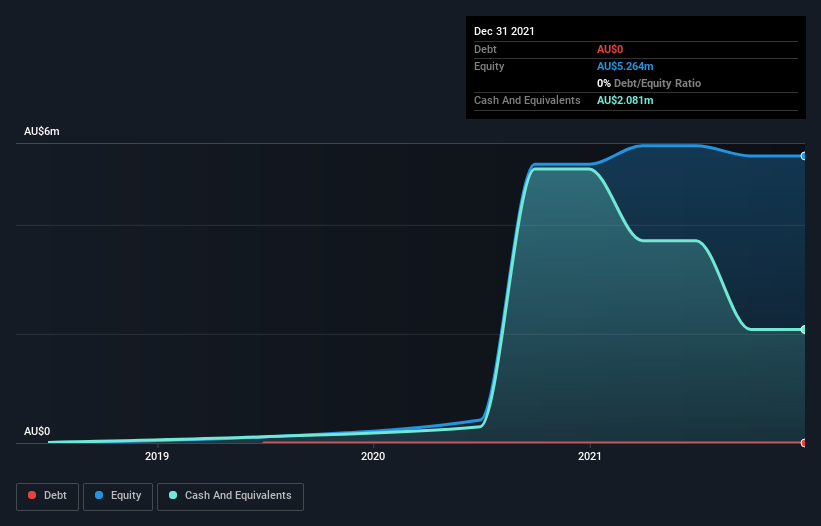821x526 pixels.
Task: Click the 2021 x-axis label
Action: 590,456
